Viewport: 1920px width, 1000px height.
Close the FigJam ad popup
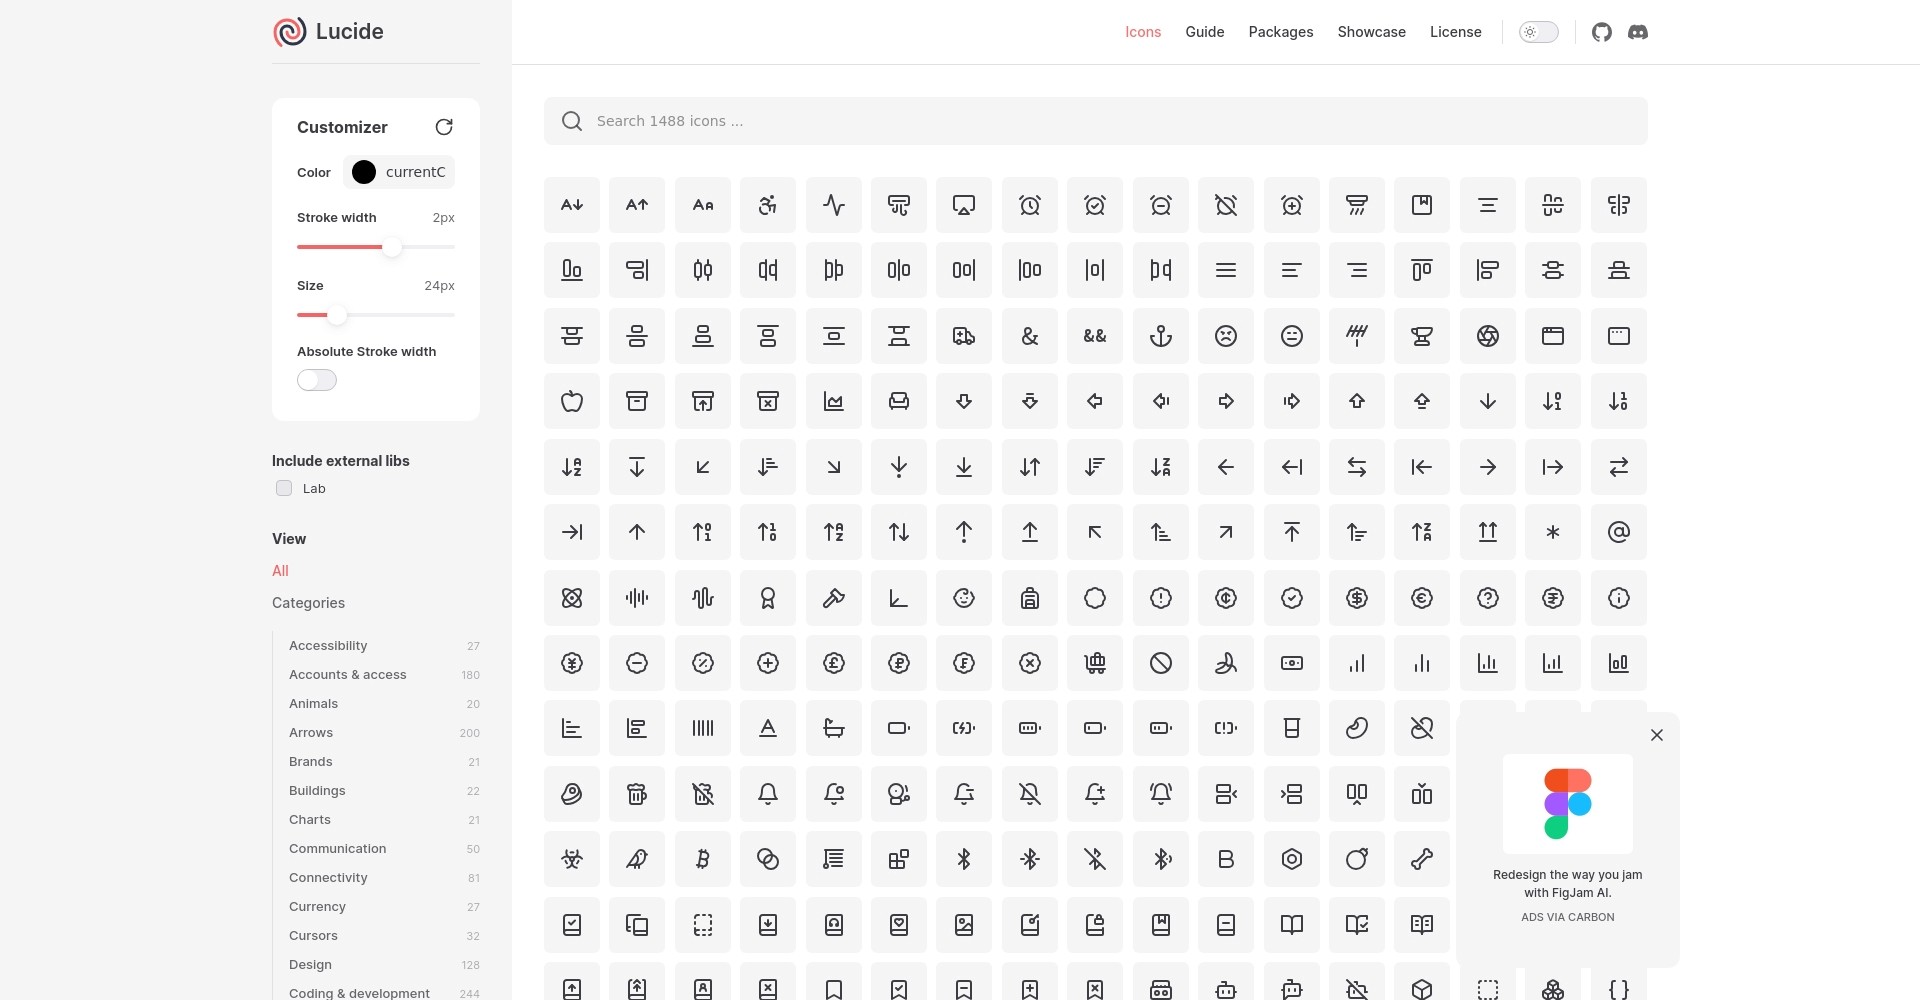pyautogui.click(x=1657, y=735)
